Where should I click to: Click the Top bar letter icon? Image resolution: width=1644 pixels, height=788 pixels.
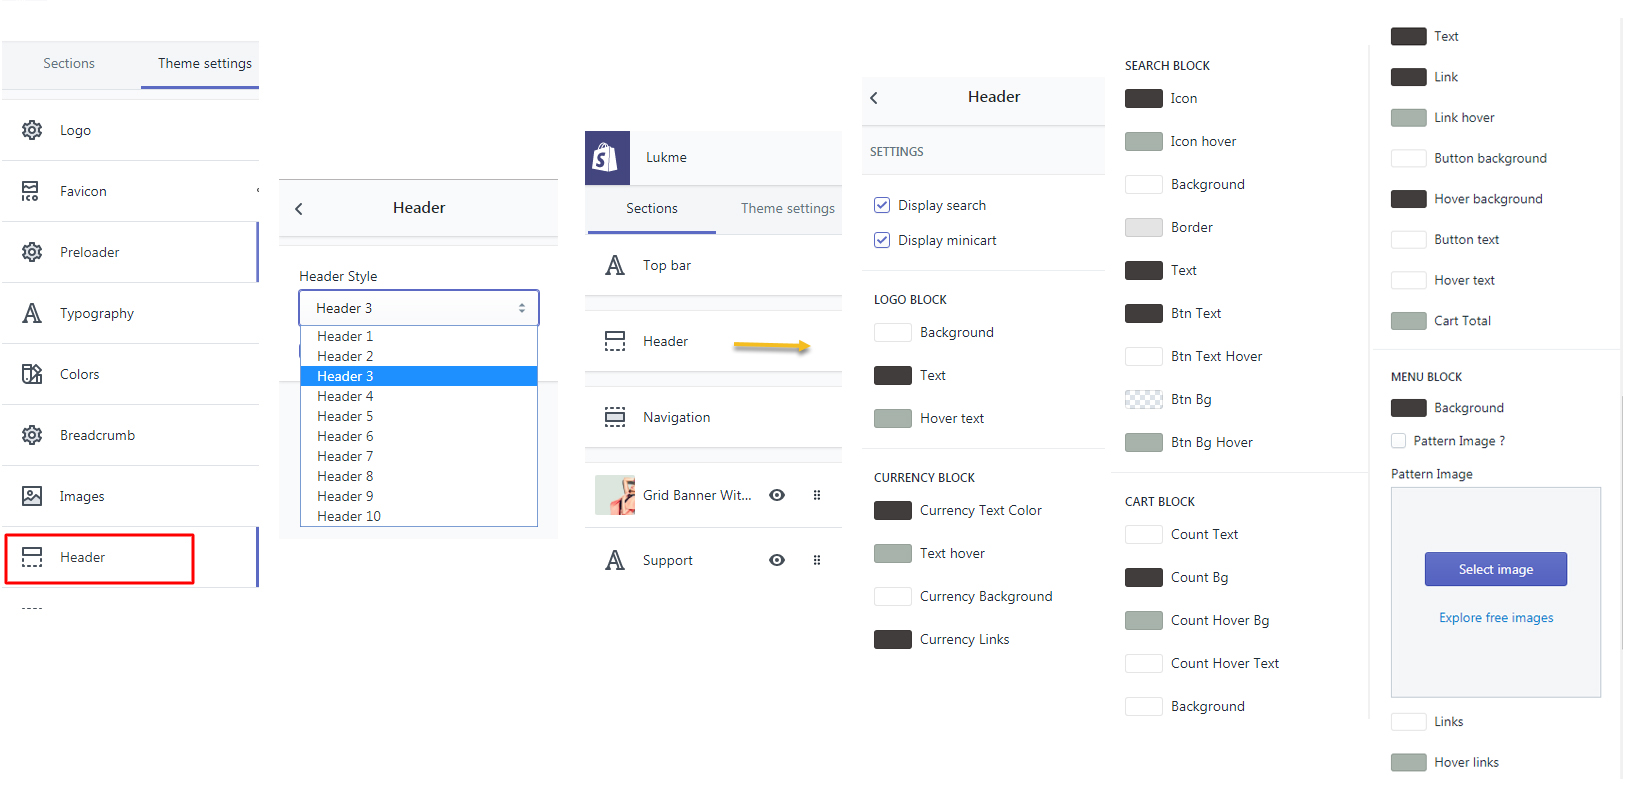(615, 265)
